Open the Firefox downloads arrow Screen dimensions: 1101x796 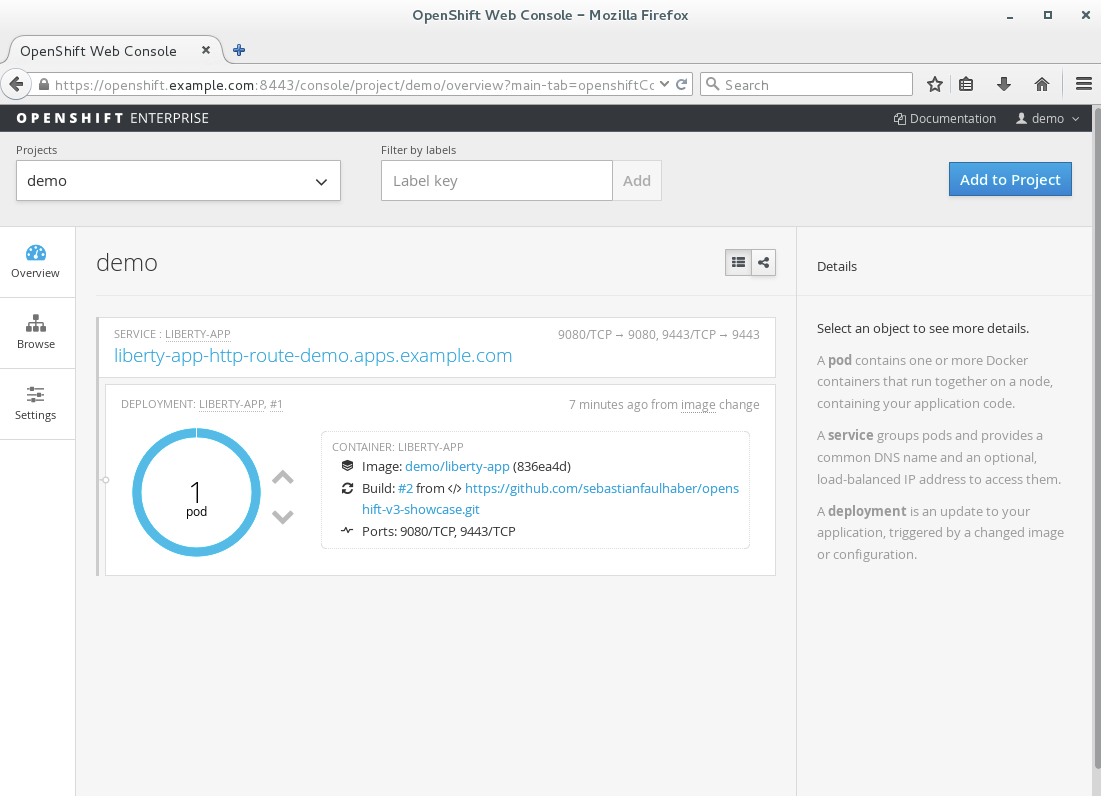point(1004,84)
